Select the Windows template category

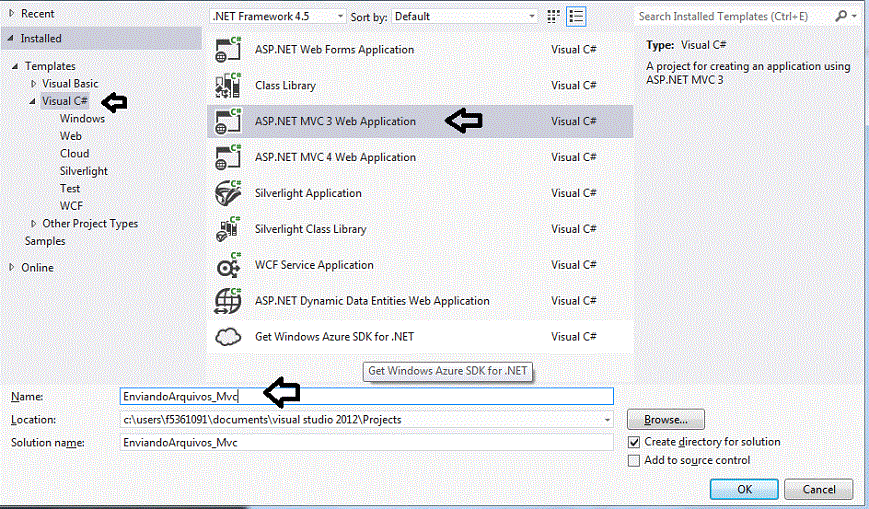click(x=82, y=119)
